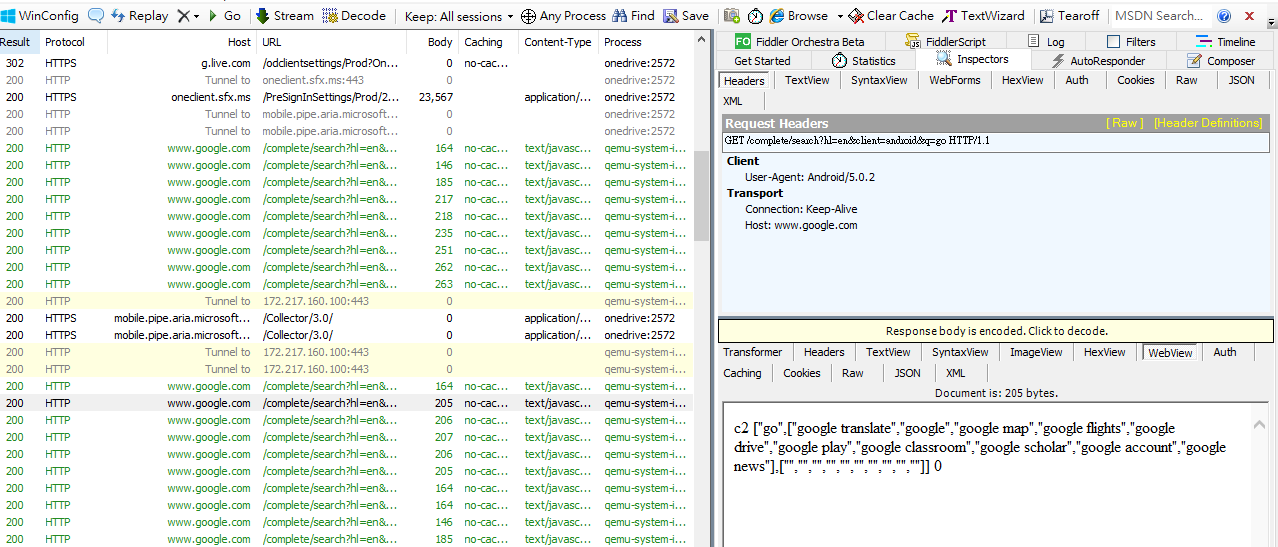Image resolution: width=1278 pixels, height=547 pixels.
Task: Click the timer stopwatch icon in toolbar
Action: [x=755, y=16]
